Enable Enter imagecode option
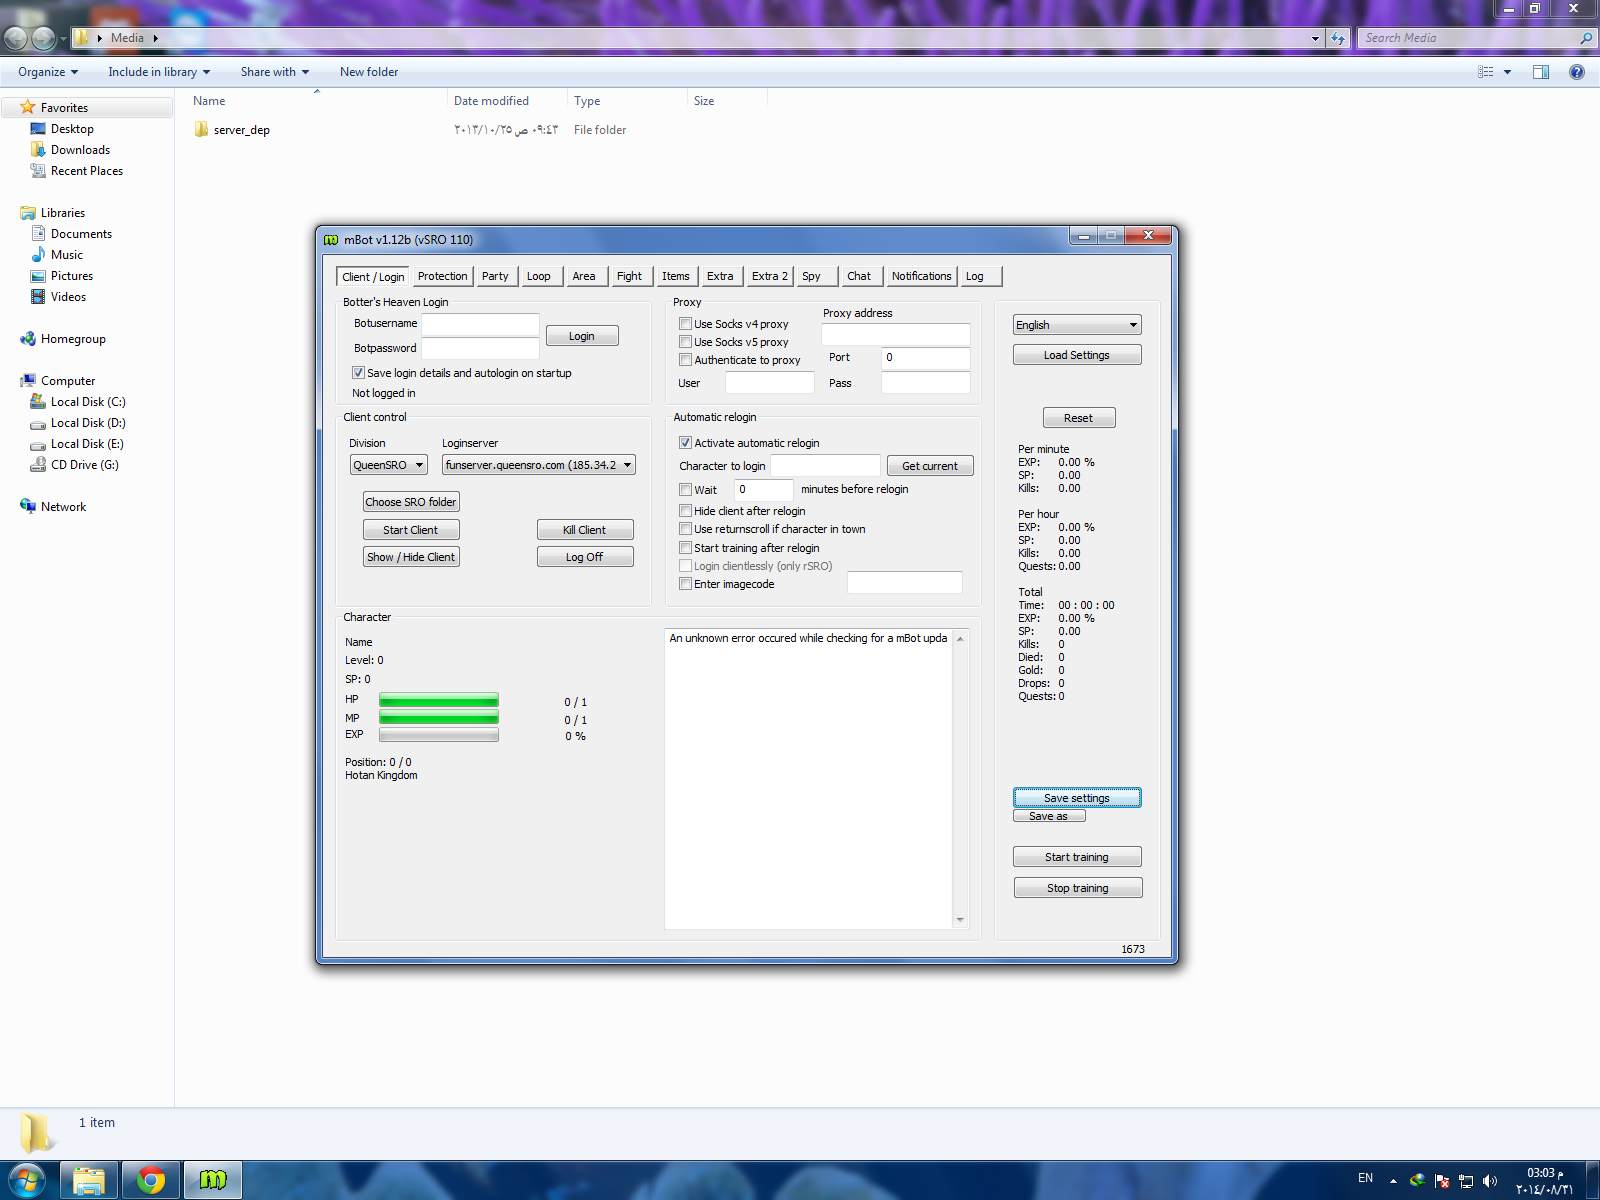The image size is (1600, 1200). [685, 584]
